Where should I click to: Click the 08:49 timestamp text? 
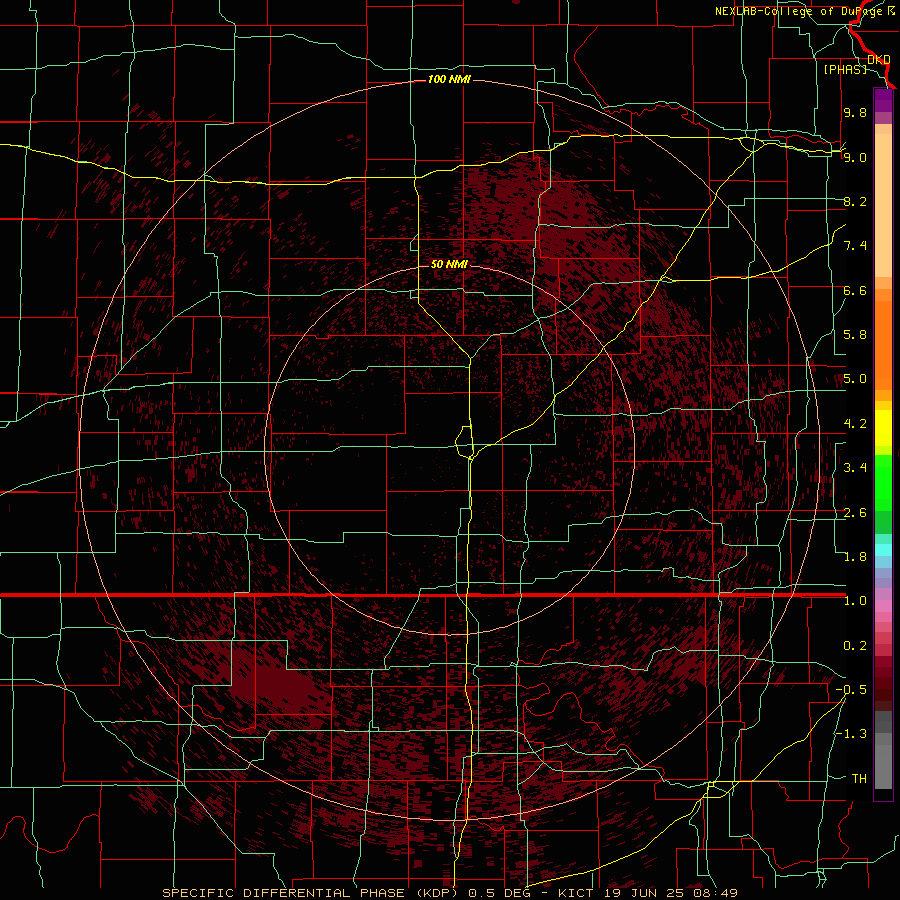point(717,893)
